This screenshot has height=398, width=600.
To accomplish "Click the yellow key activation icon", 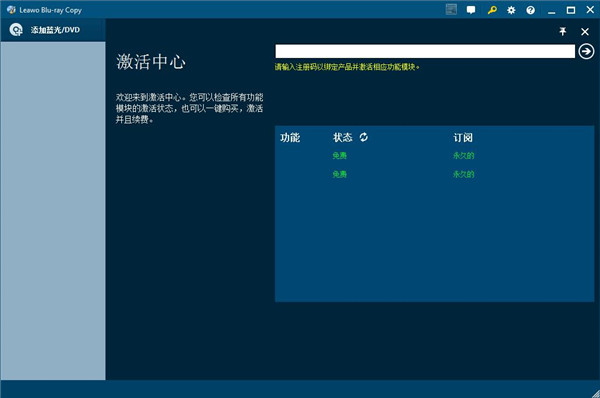I will coord(492,10).
